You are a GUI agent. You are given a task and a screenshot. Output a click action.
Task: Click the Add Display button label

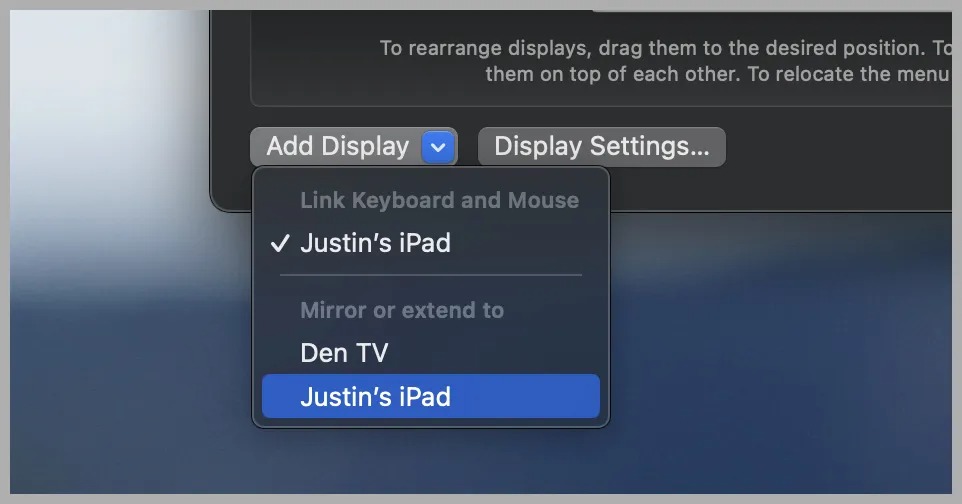pos(337,147)
